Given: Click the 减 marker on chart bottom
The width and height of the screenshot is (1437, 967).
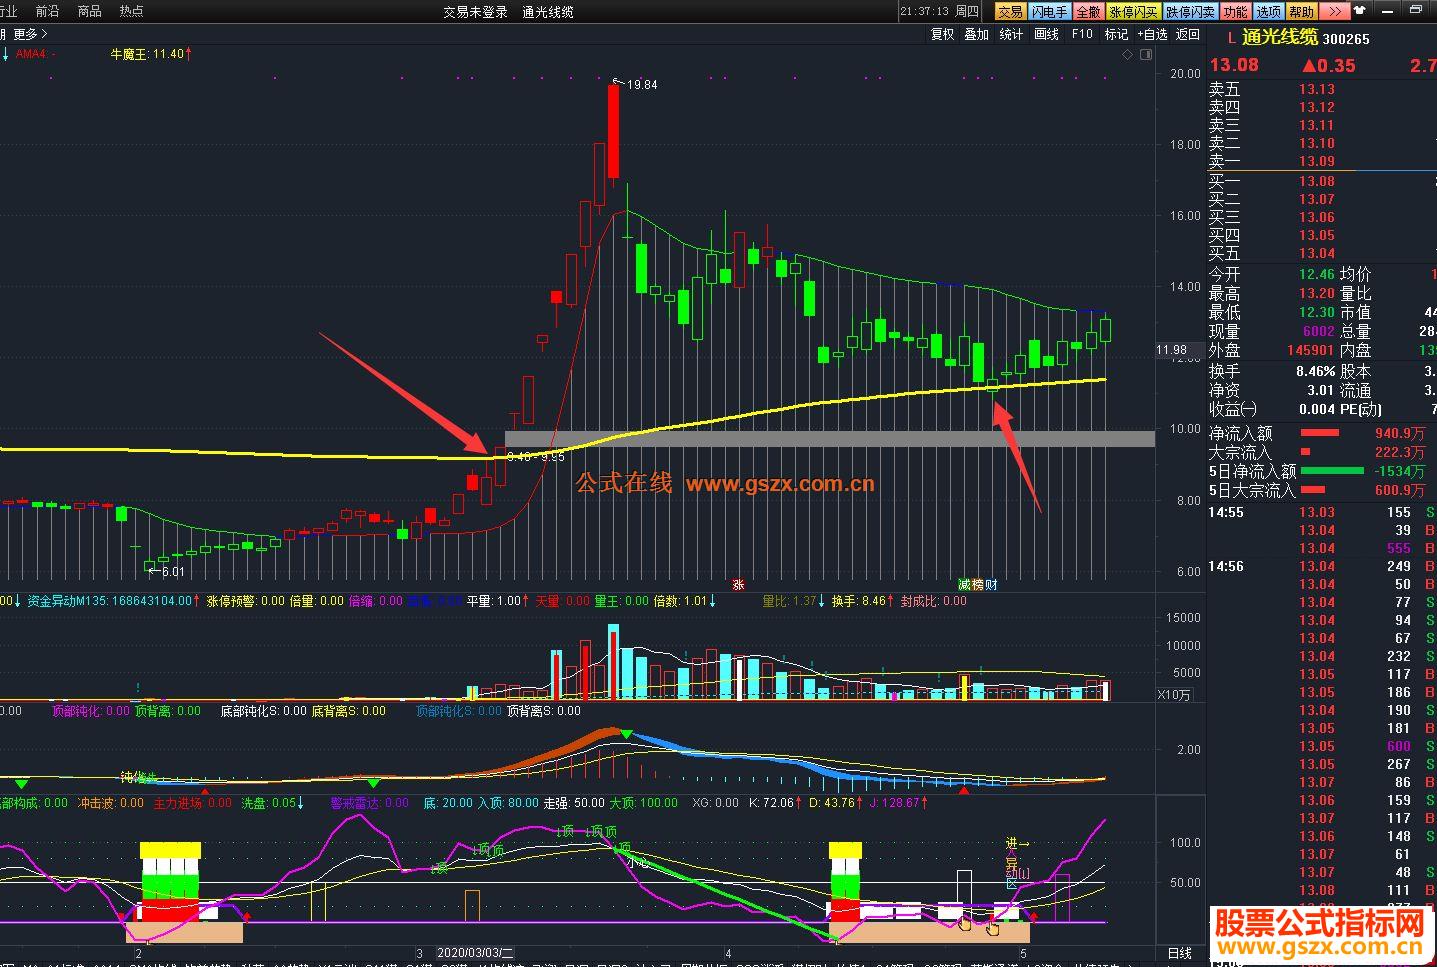Looking at the screenshot, I should [x=964, y=585].
